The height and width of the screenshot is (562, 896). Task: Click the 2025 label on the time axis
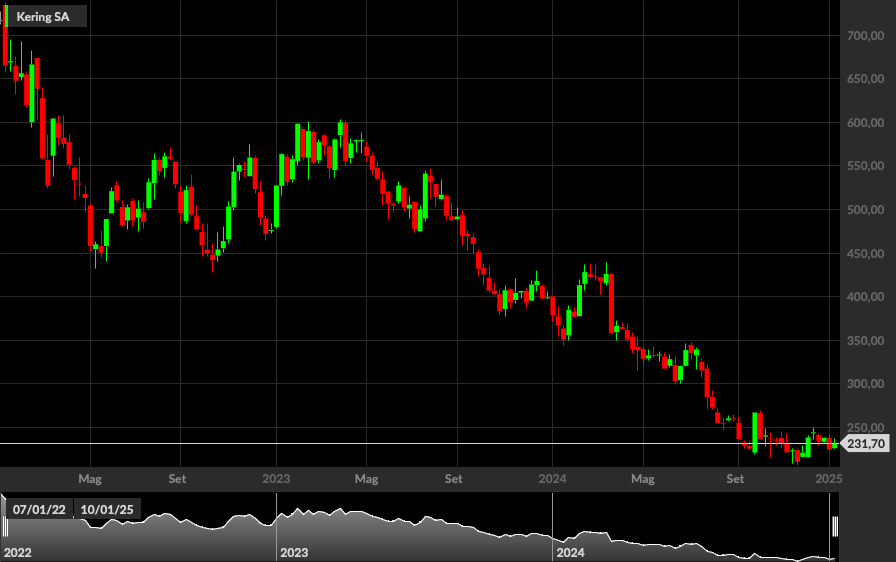(829, 479)
